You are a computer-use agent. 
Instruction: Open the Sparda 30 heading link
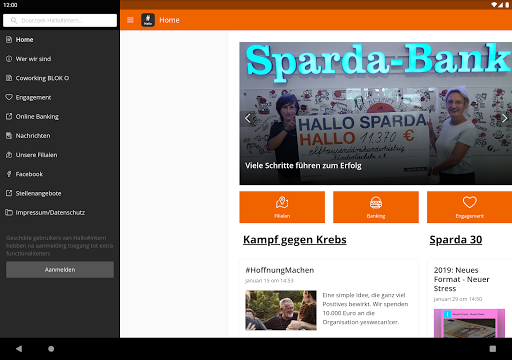(x=456, y=240)
